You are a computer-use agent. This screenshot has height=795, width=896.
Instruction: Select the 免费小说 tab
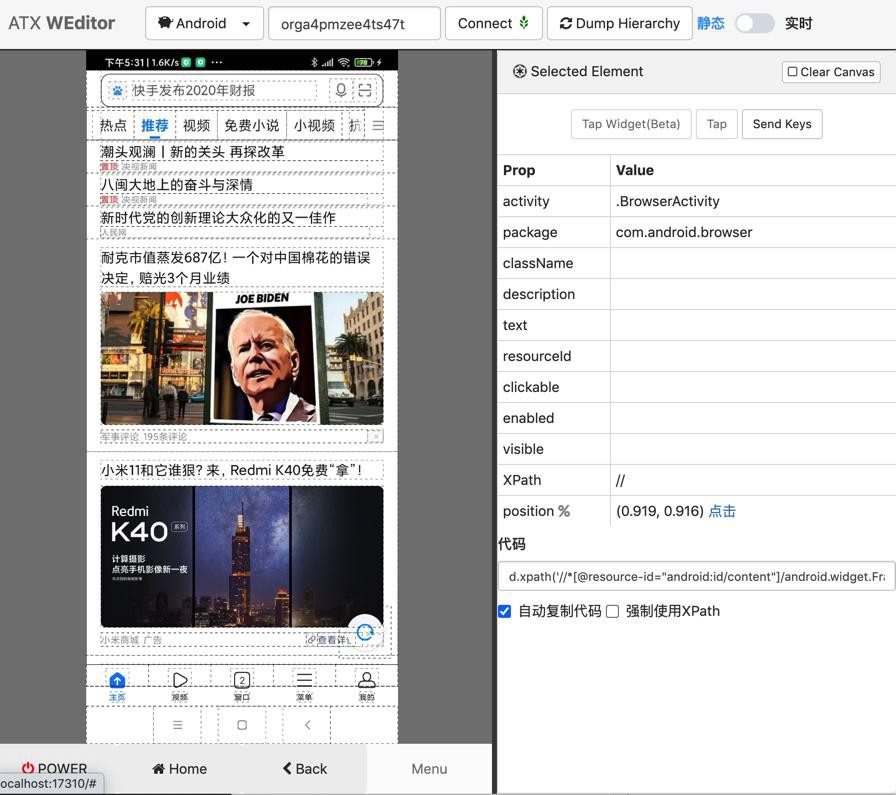(x=251, y=125)
